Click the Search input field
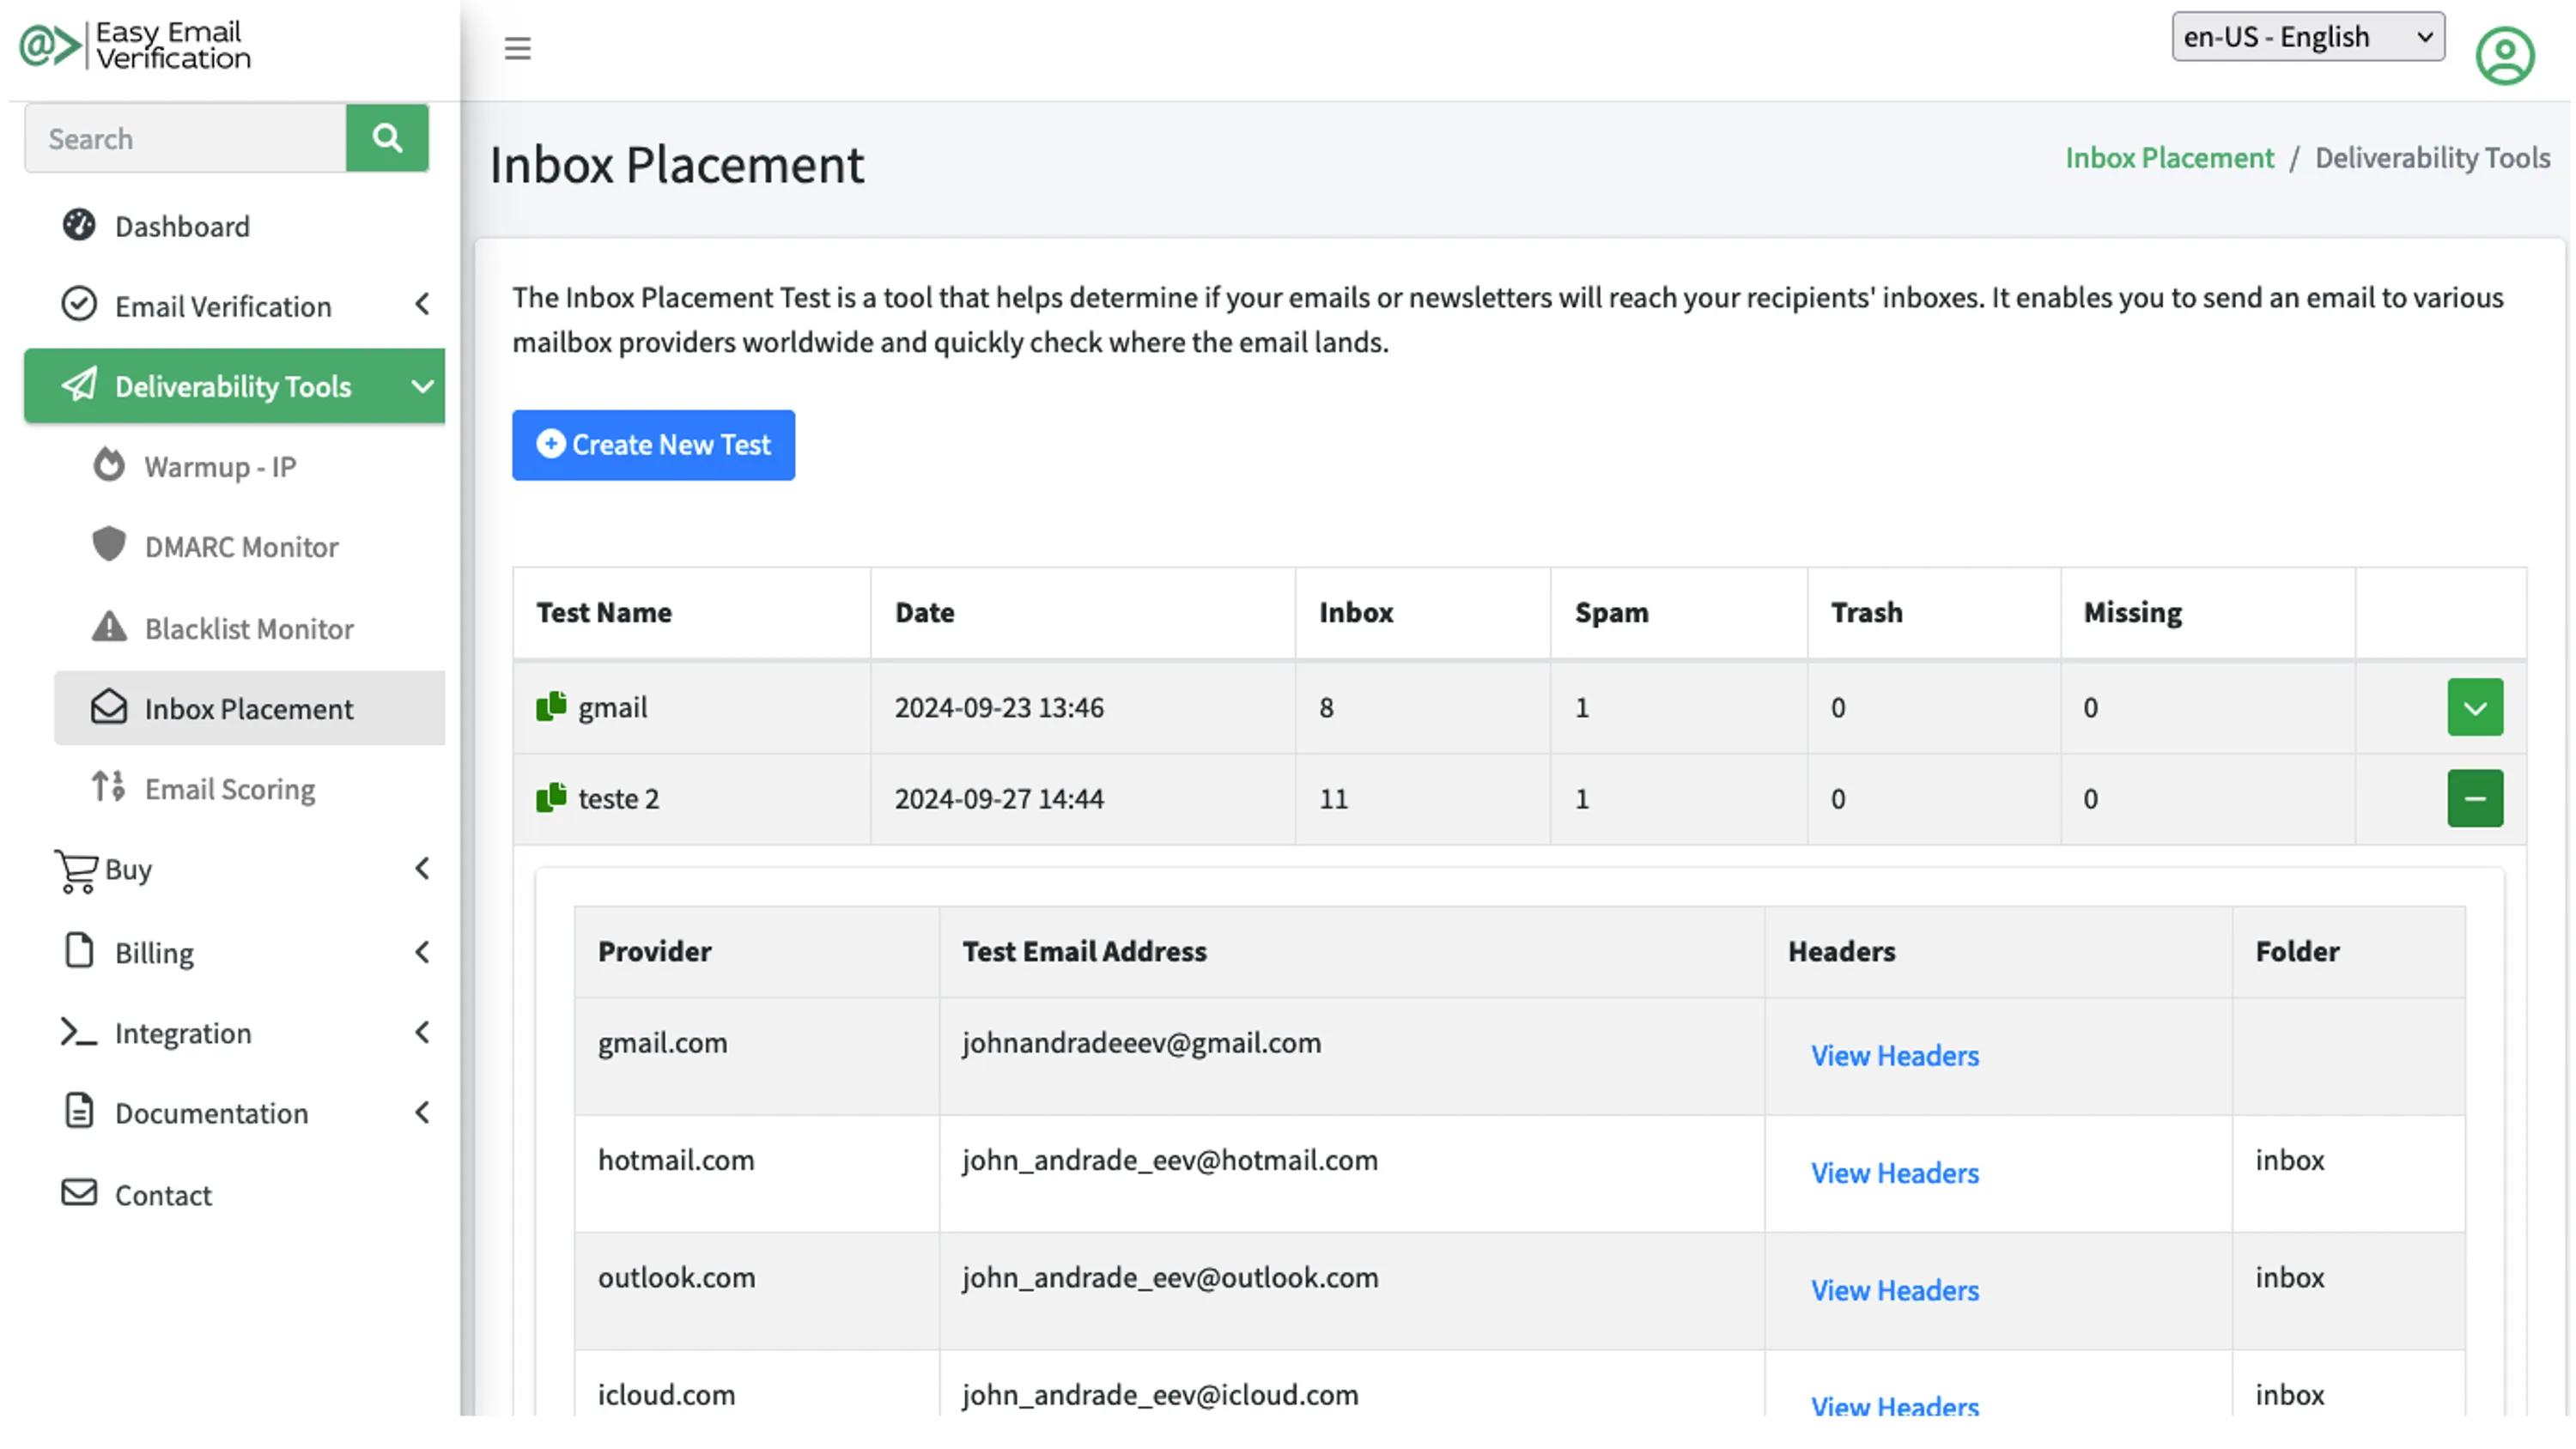Image resolution: width=2576 pixels, height=1449 pixels. pyautogui.click(x=184, y=136)
